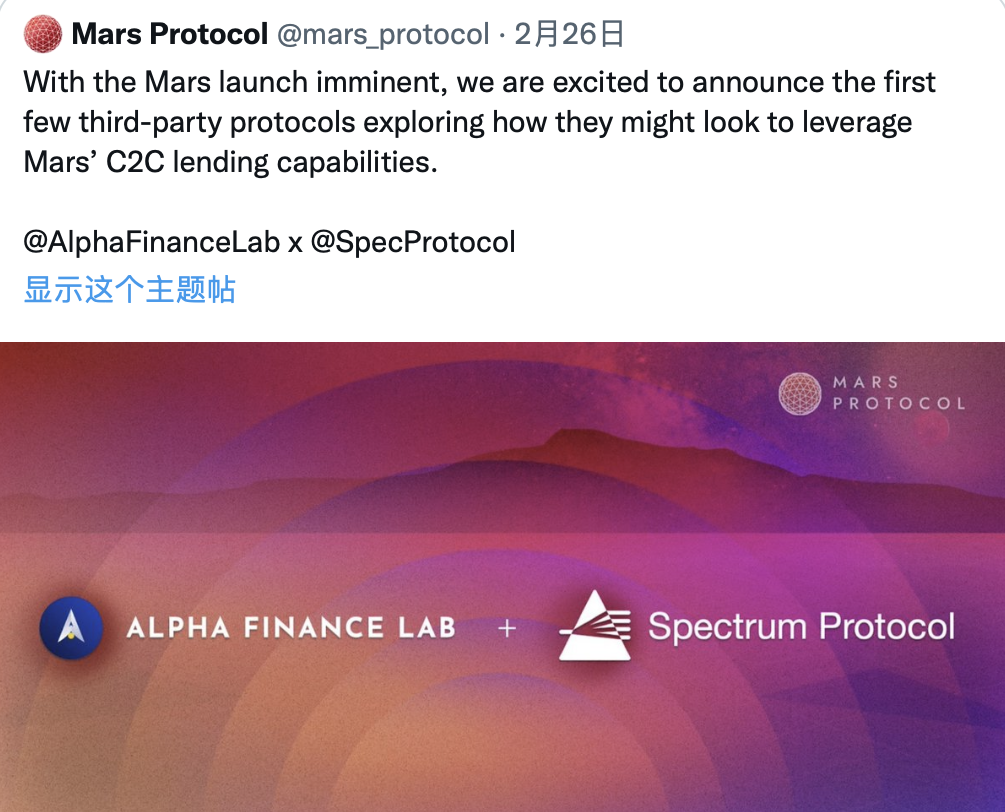
Task: Open the Mars Protocol display name
Action: [x=169, y=35]
